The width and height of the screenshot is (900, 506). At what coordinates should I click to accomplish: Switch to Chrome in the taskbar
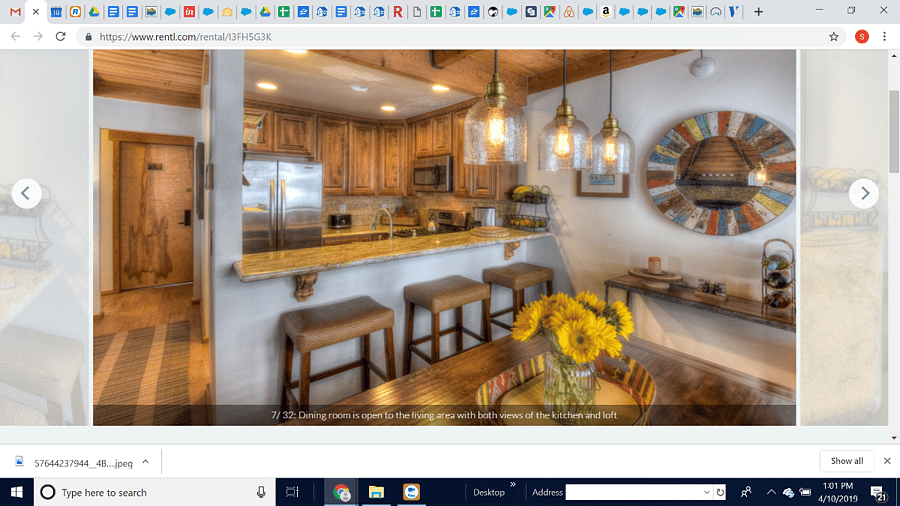341,492
